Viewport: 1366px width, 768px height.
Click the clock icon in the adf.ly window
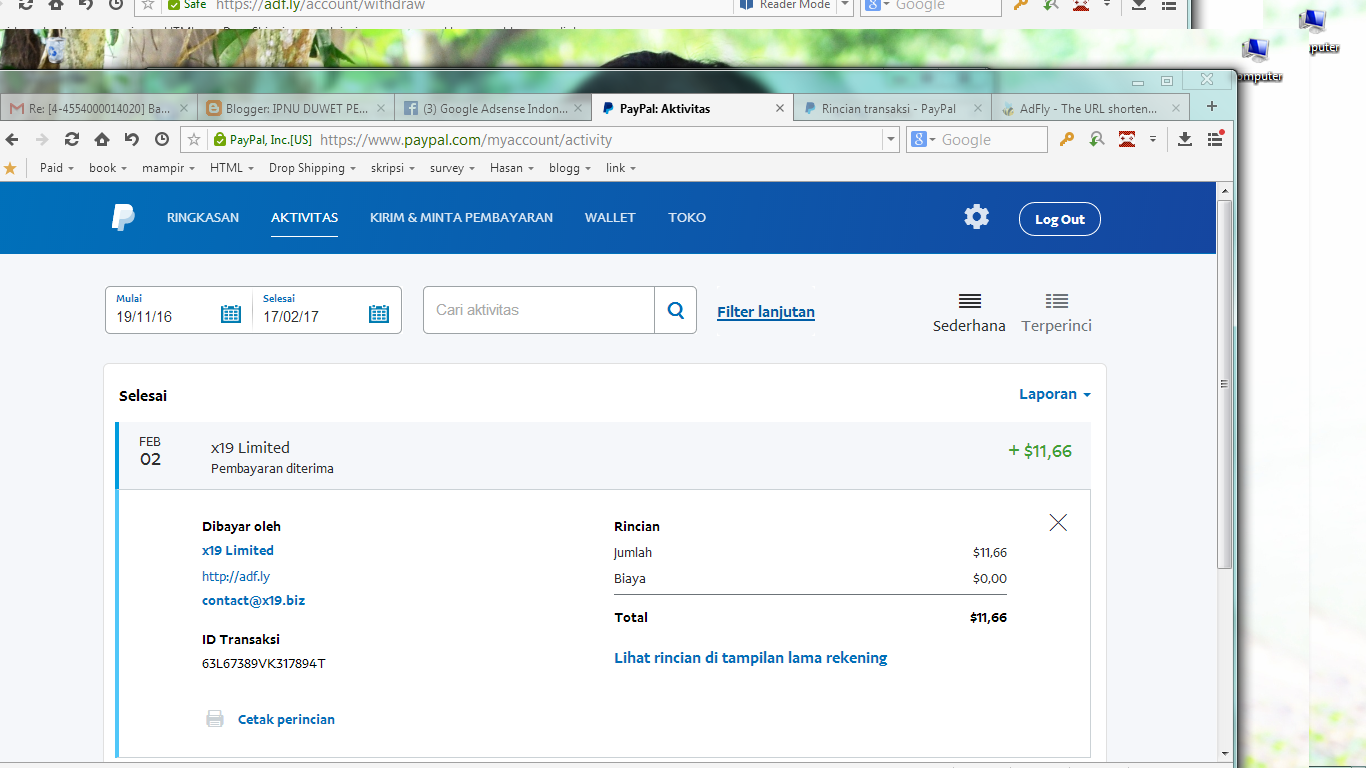pos(115,5)
